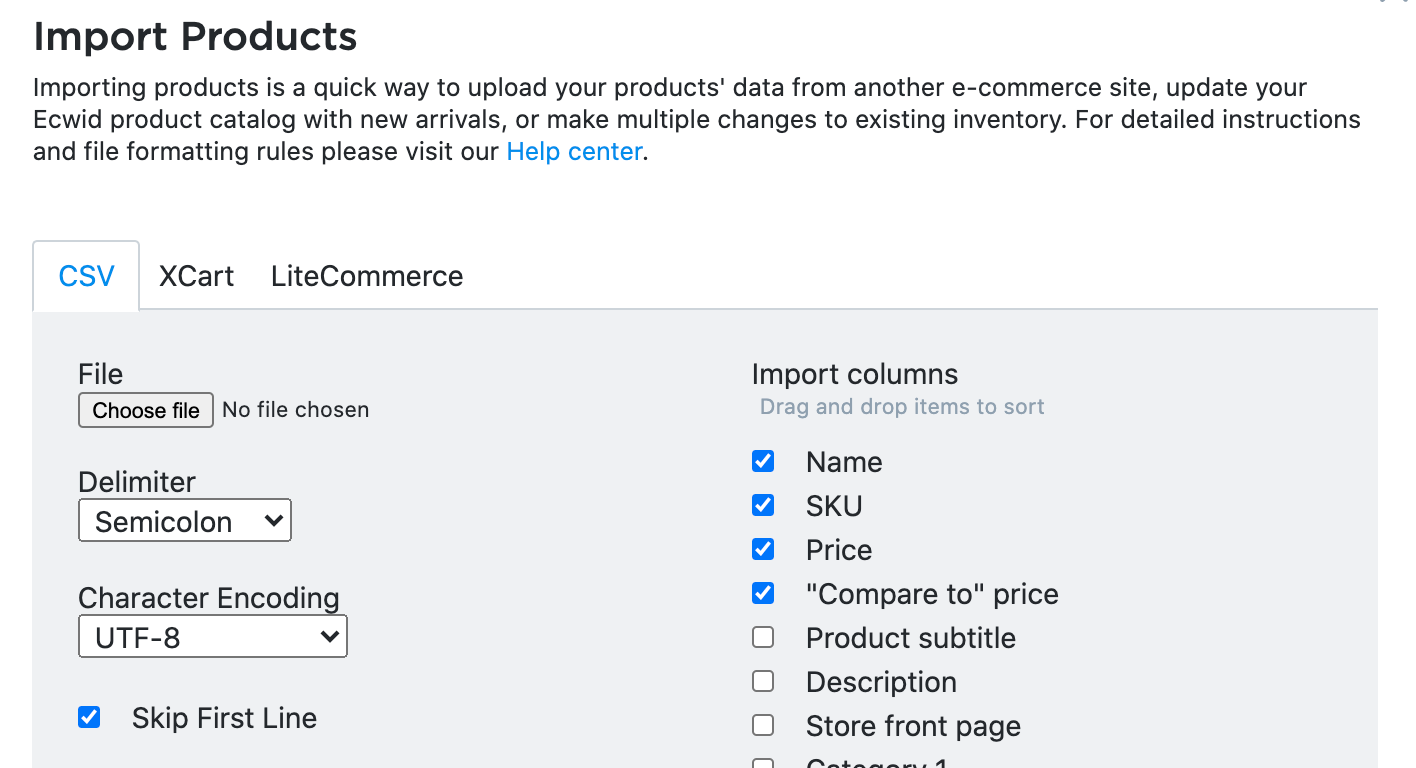Image resolution: width=1416 pixels, height=768 pixels.
Task: Click the Choose file button
Action: pos(145,410)
